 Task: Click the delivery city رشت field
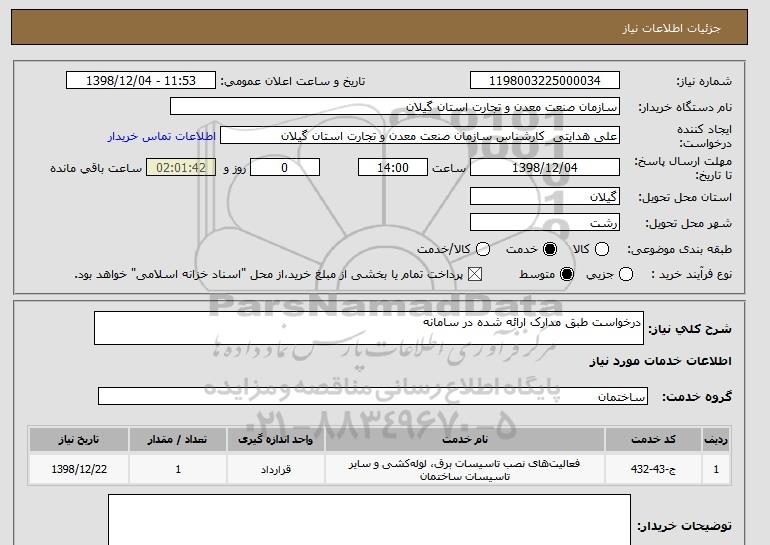tap(544, 222)
